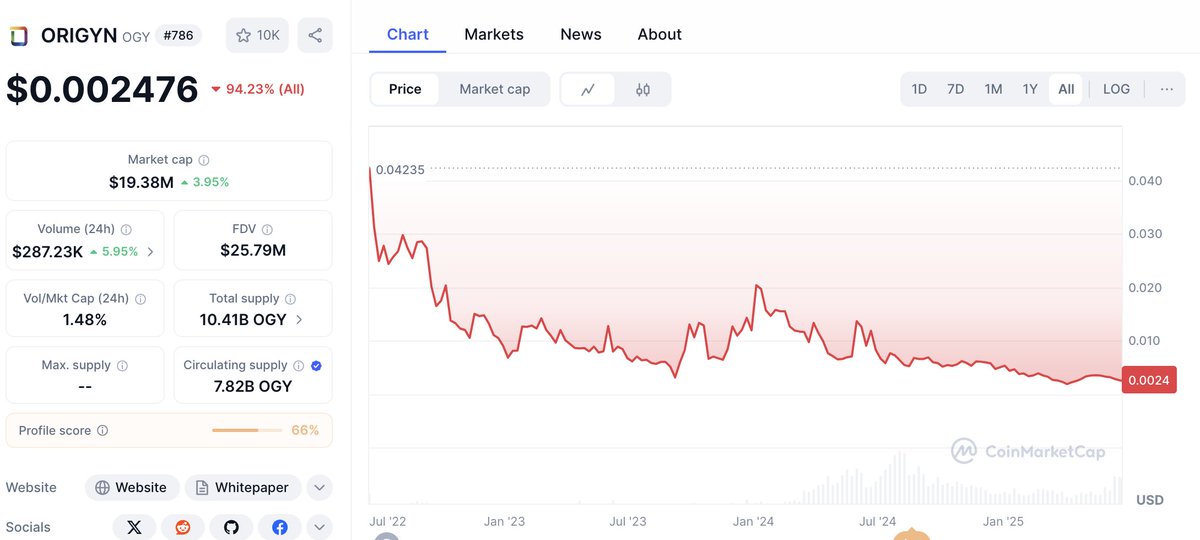Viewport: 1200px width, 540px height.
Task: Click the ORIGYN coin logo icon
Action: [18, 36]
